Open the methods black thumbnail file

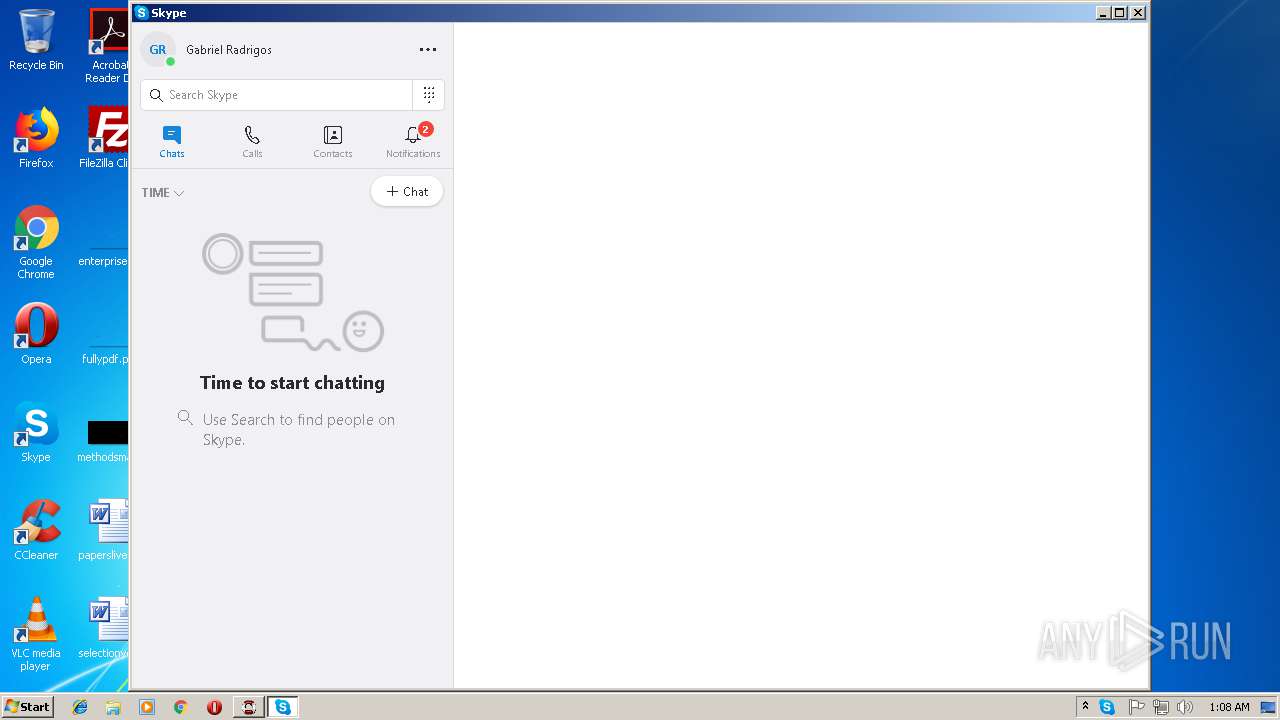[x=105, y=440]
